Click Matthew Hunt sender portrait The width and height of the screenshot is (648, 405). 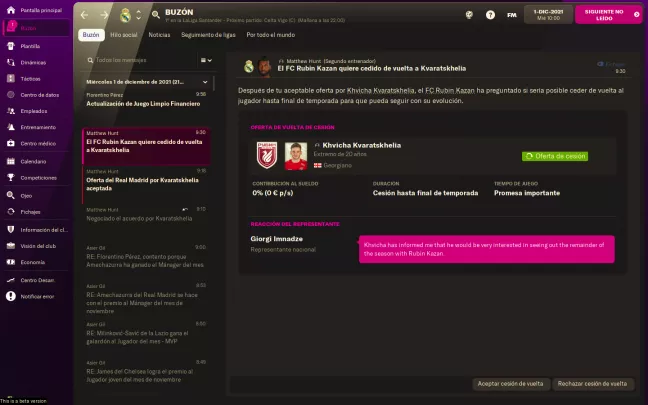[x=265, y=67]
